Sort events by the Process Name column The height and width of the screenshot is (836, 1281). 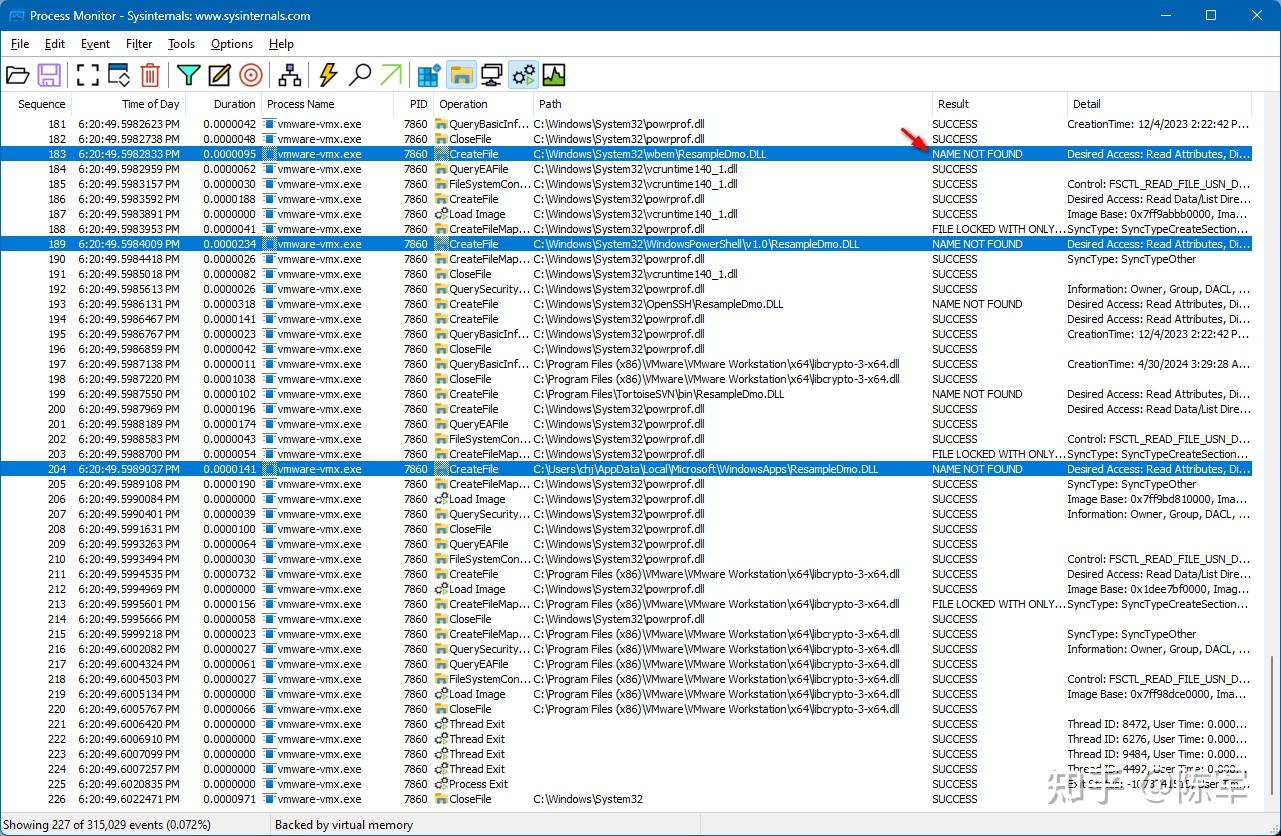(300, 103)
